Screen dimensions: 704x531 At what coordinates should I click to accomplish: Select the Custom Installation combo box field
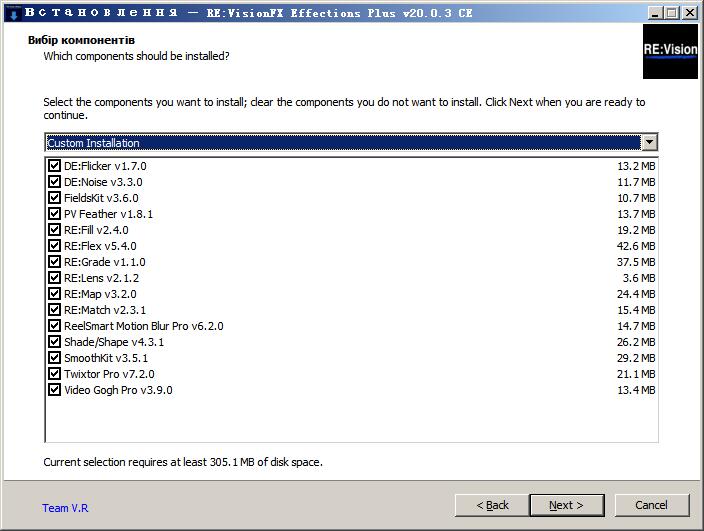[x=351, y=143]
